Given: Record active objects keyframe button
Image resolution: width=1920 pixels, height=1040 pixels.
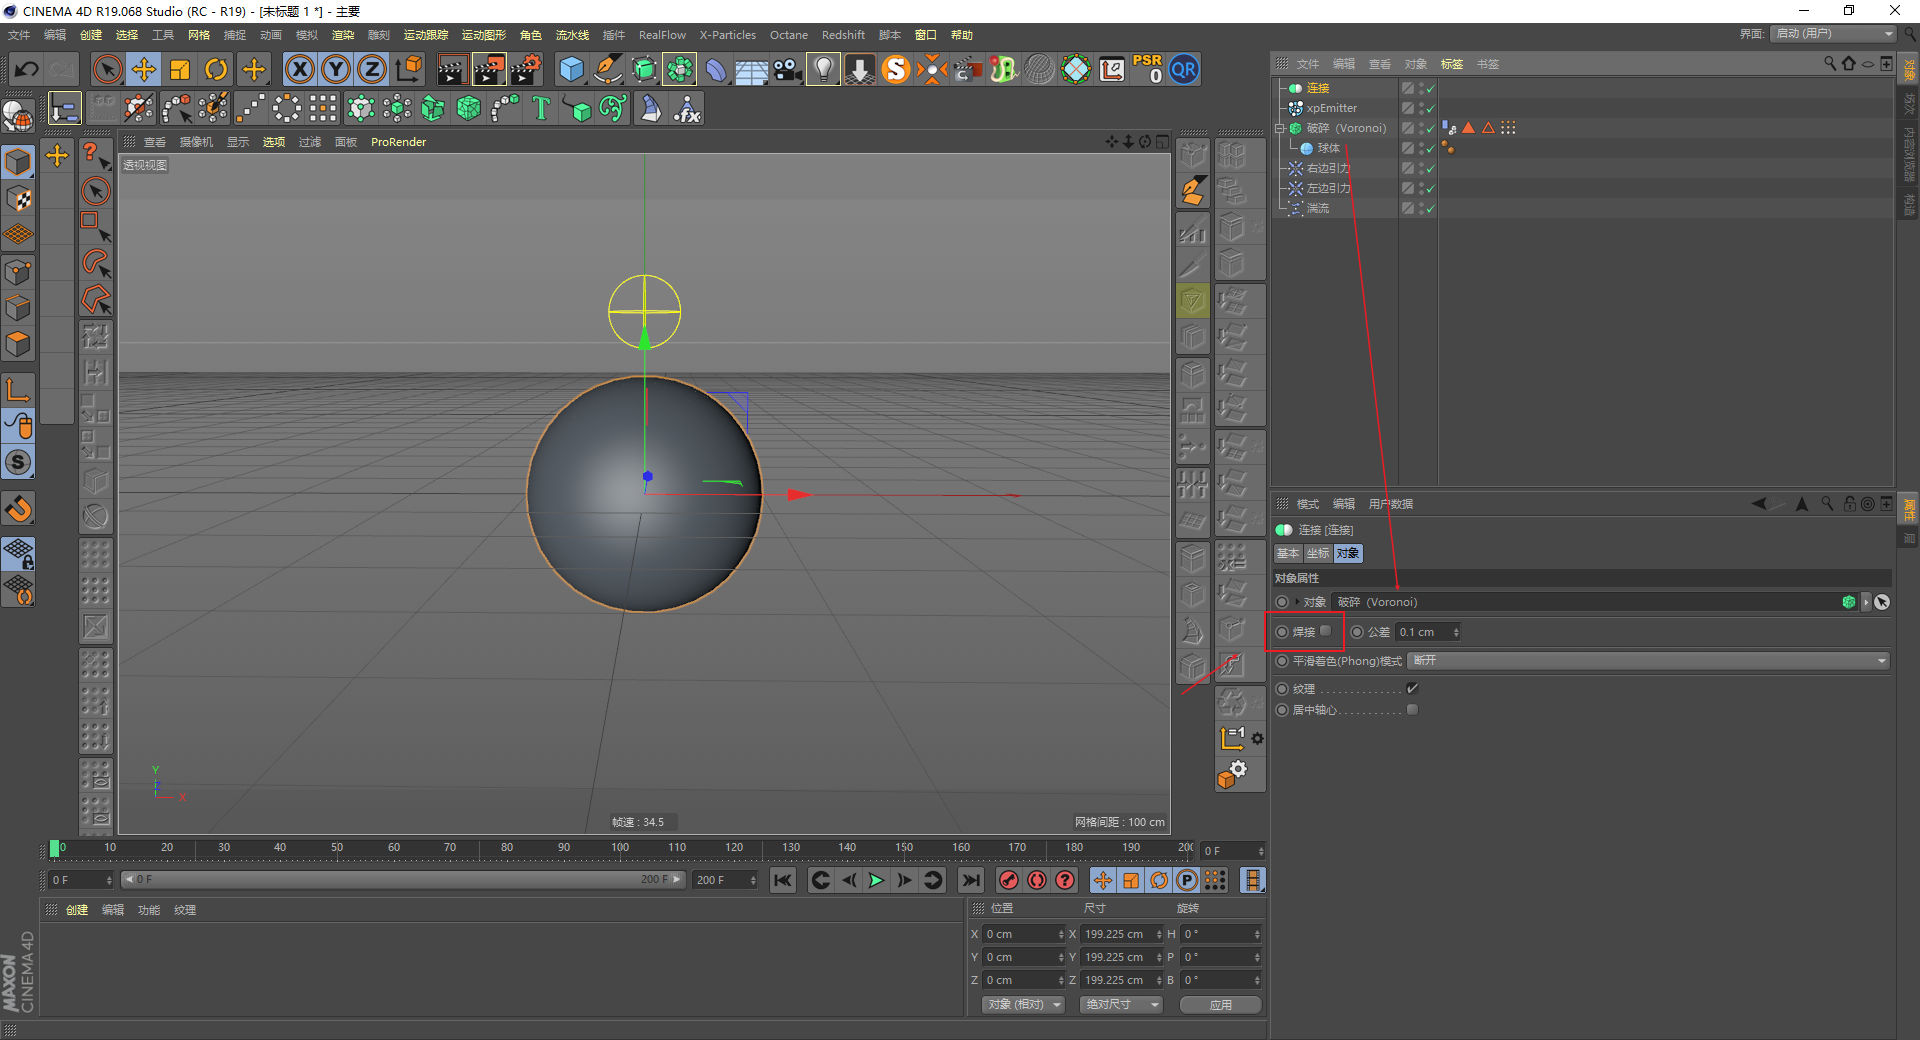Looking at the screenshot, I should [1009, 880].
